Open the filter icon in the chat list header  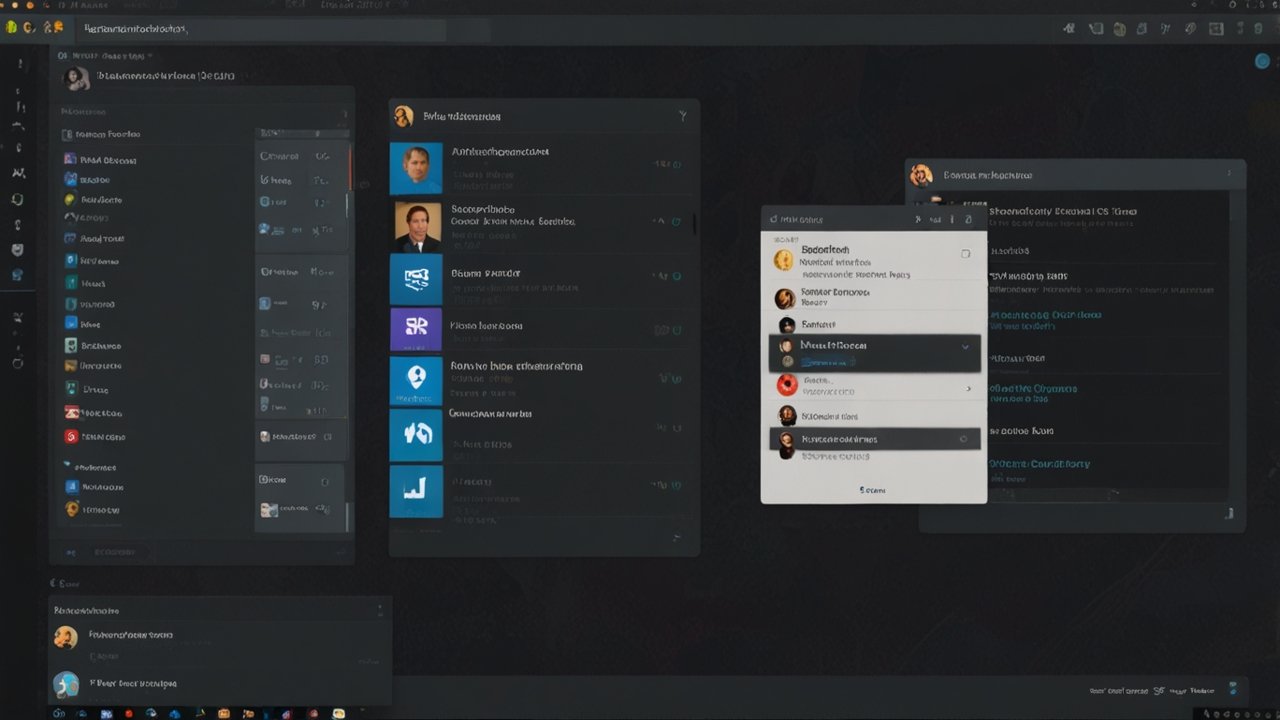(680, 115)
